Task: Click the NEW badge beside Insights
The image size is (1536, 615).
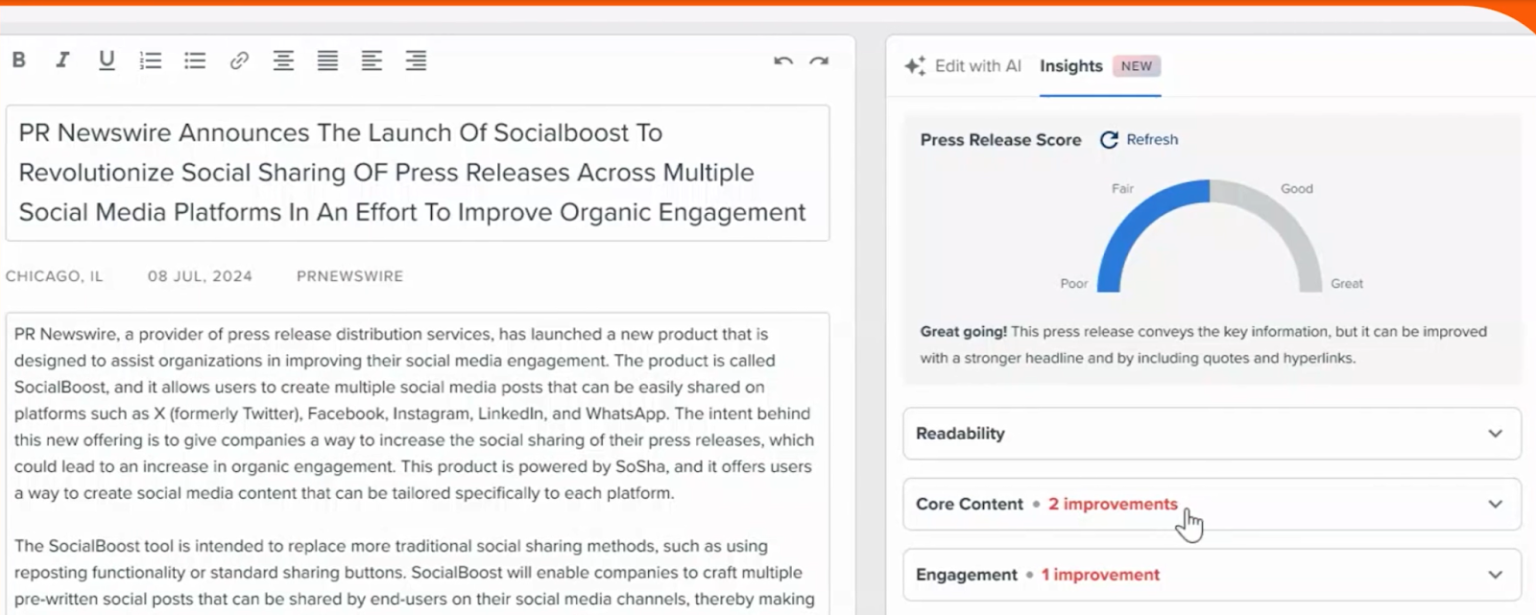Action: 1136,66
